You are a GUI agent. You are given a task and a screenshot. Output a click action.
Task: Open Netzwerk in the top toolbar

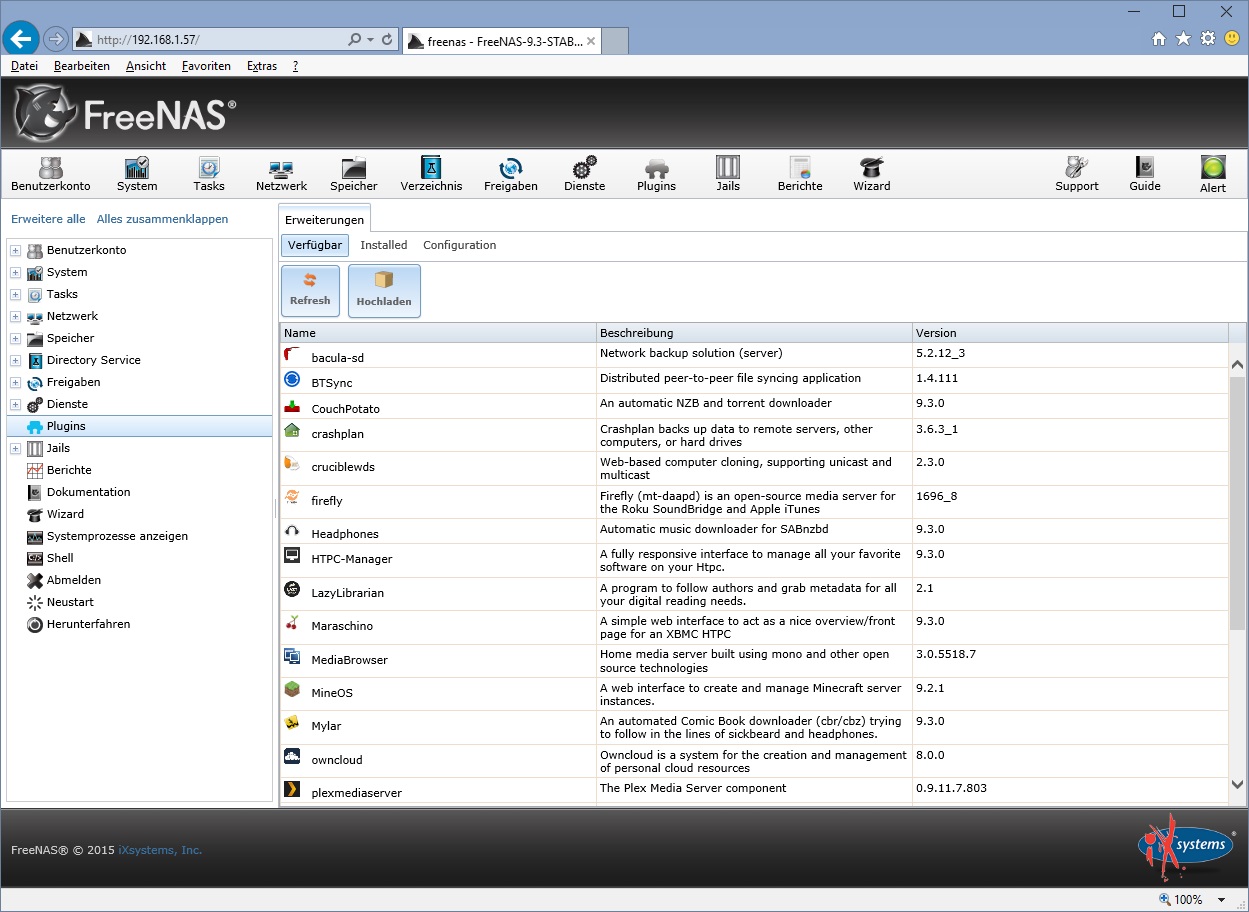pyautogui.click(x=281, y=173)
